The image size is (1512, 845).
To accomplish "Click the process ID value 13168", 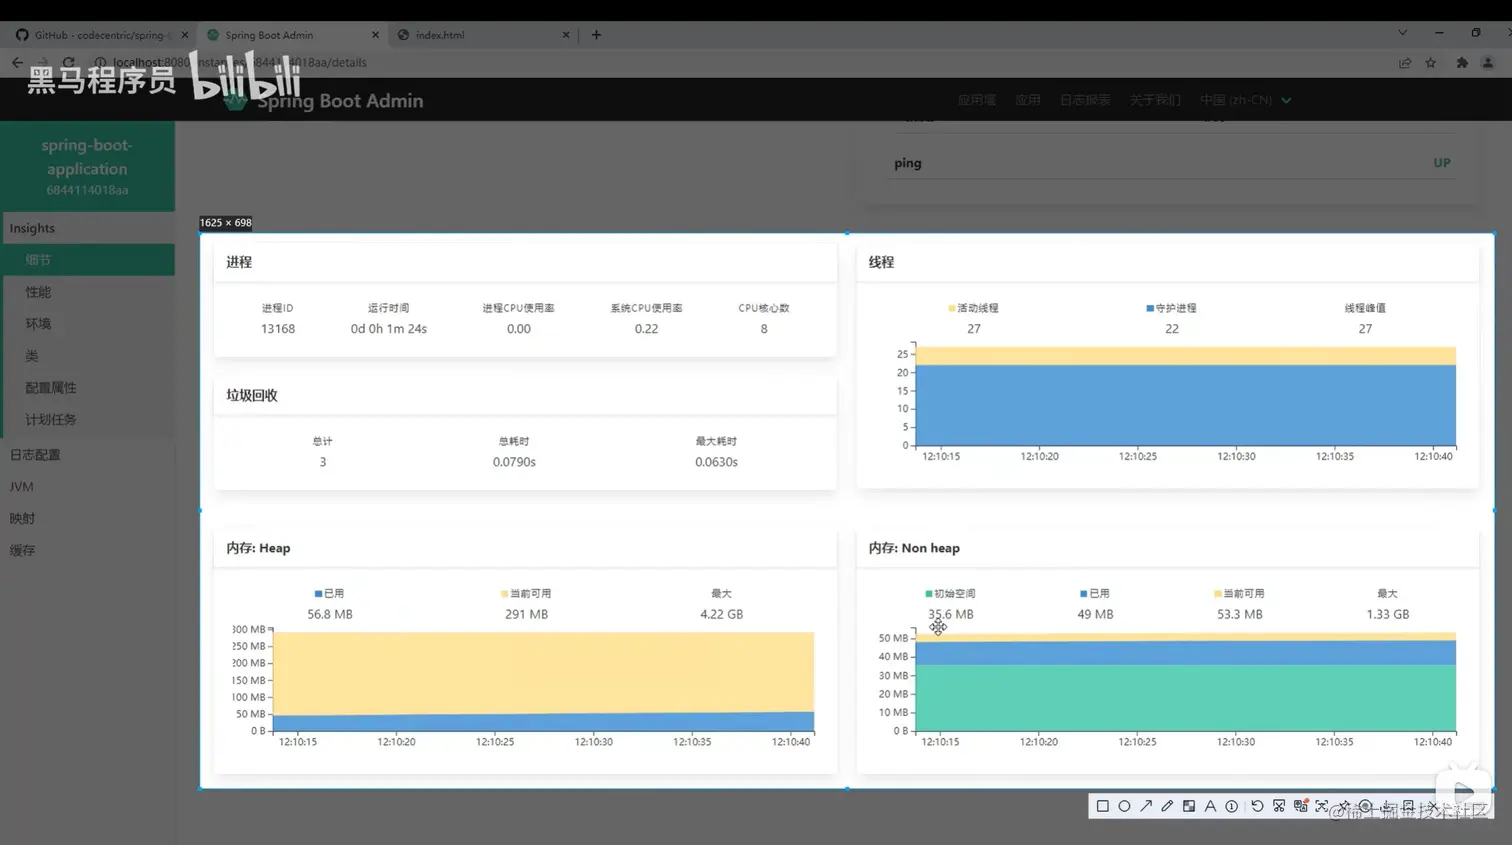I will [x=278, y=329].
